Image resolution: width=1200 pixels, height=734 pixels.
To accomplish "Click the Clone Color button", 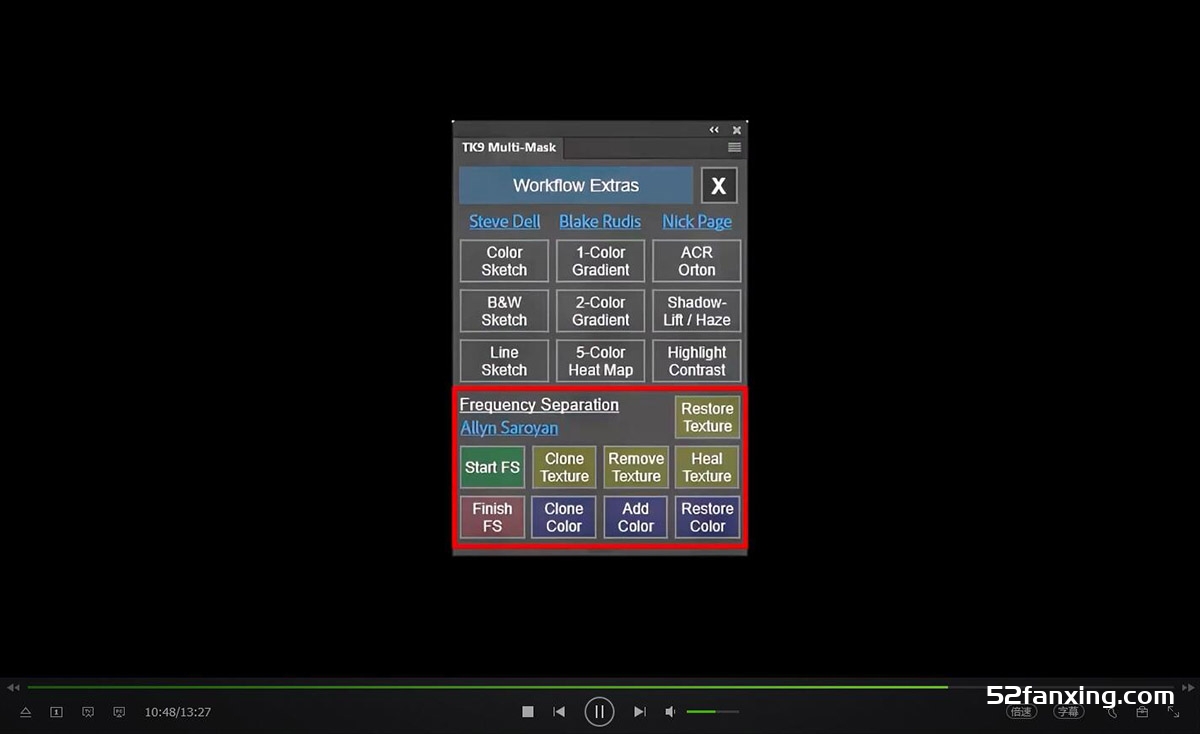I will (x=564, y=517).
